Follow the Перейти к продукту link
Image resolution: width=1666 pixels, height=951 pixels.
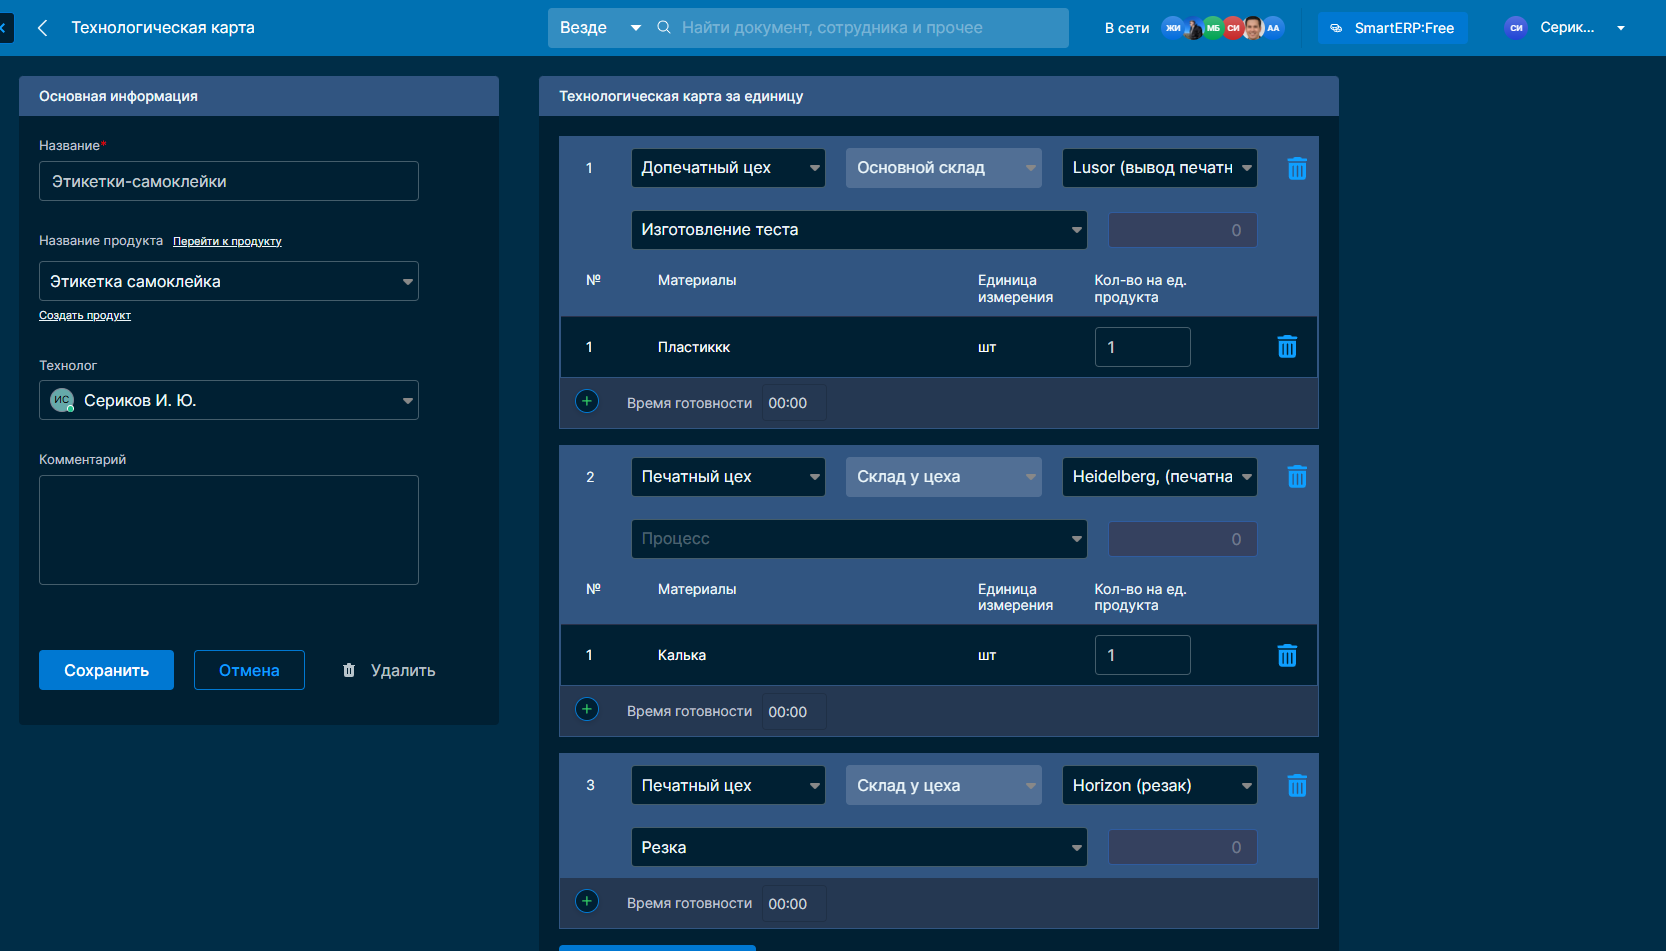[227, 242]
